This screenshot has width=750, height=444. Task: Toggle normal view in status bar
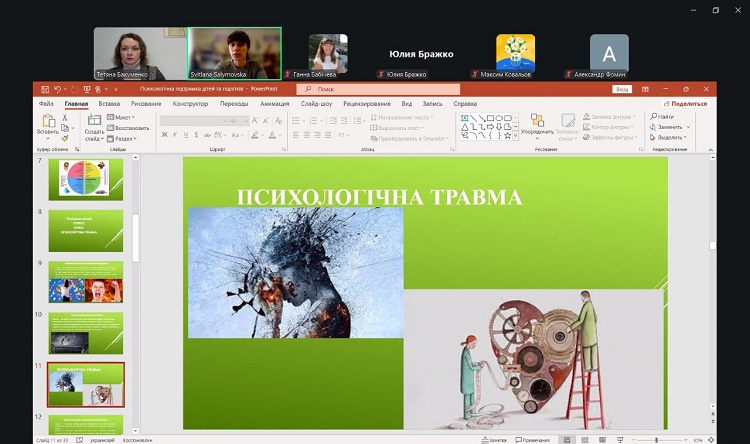[x=566, y=440]
